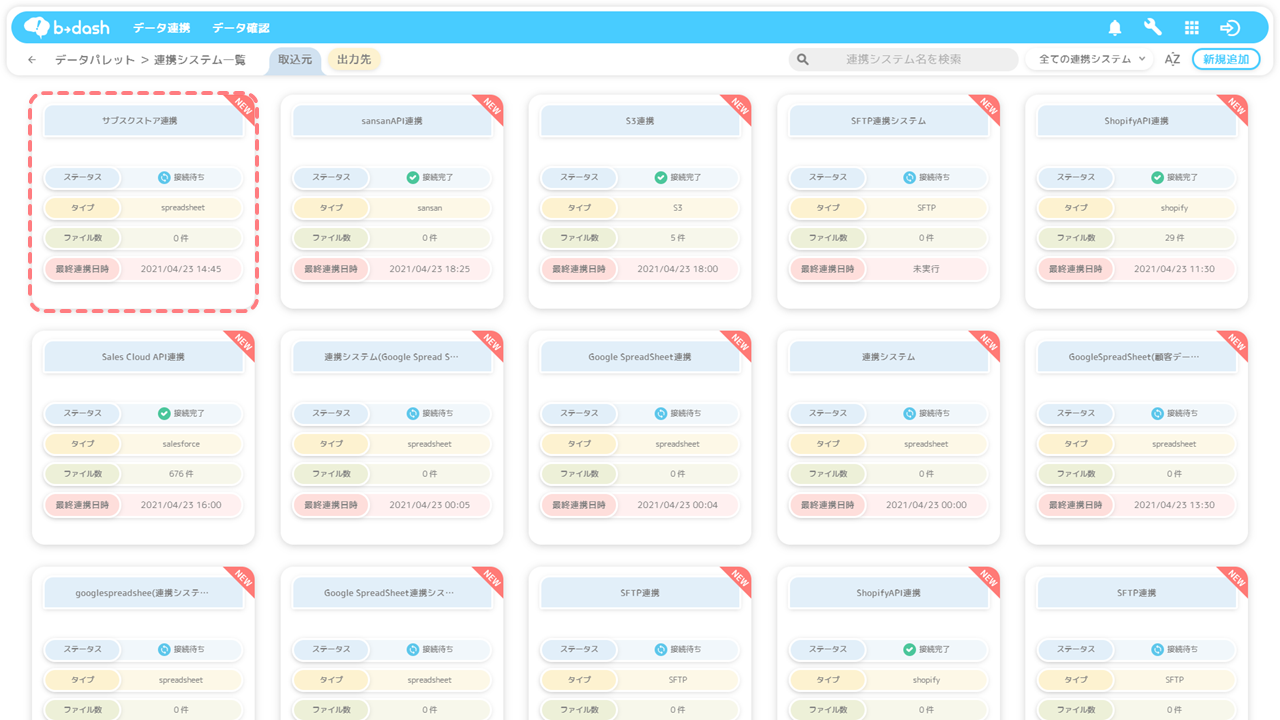Click the 2021/04/23 18:25 timestamp

(x=430, y=269)
